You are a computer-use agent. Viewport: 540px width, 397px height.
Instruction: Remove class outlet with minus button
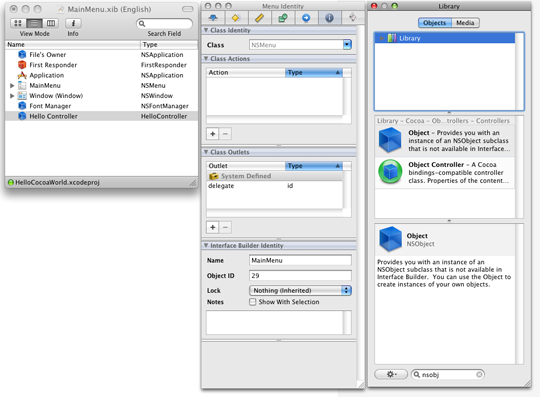[225, 227]
